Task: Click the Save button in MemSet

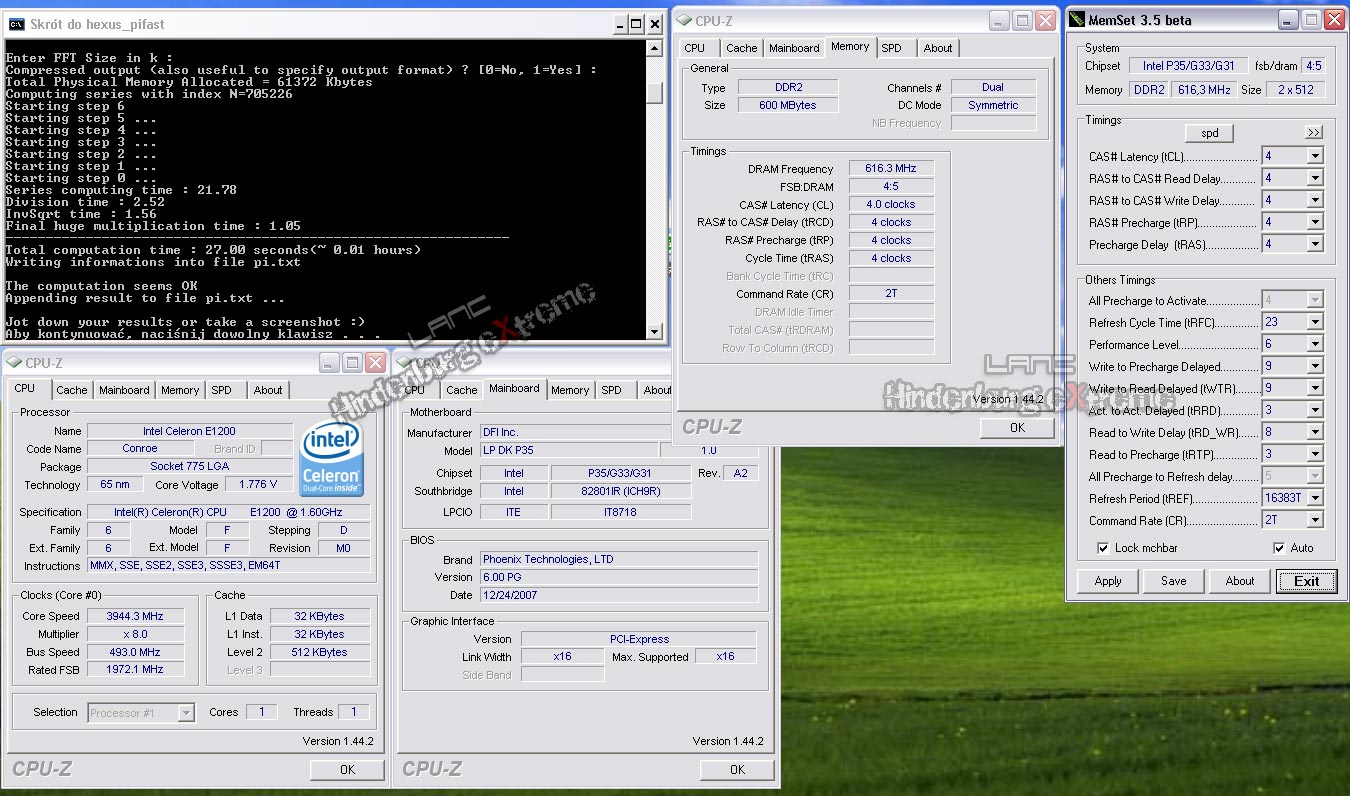Action: (1174, 581)
